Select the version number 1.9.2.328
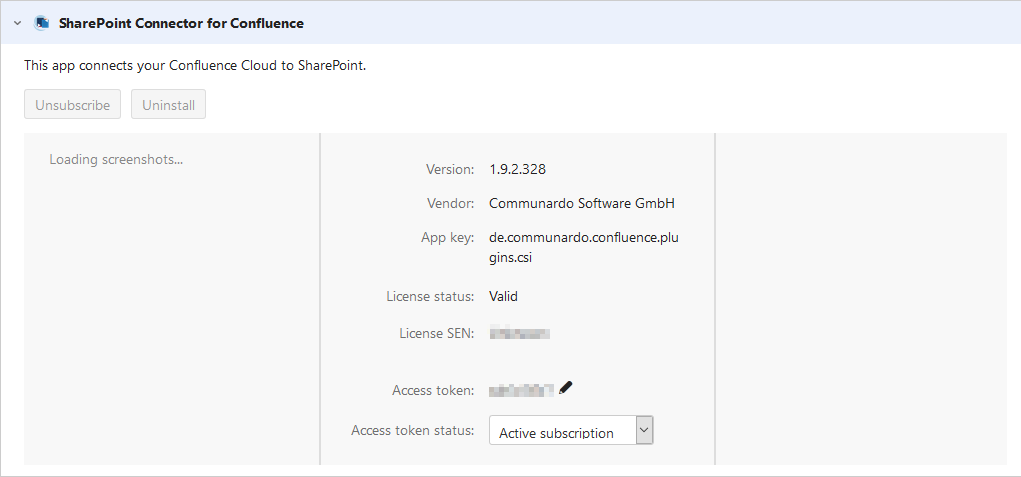The height and width of the screenshot is (477, 1021). pyautogui.click(x=517, y=169)
